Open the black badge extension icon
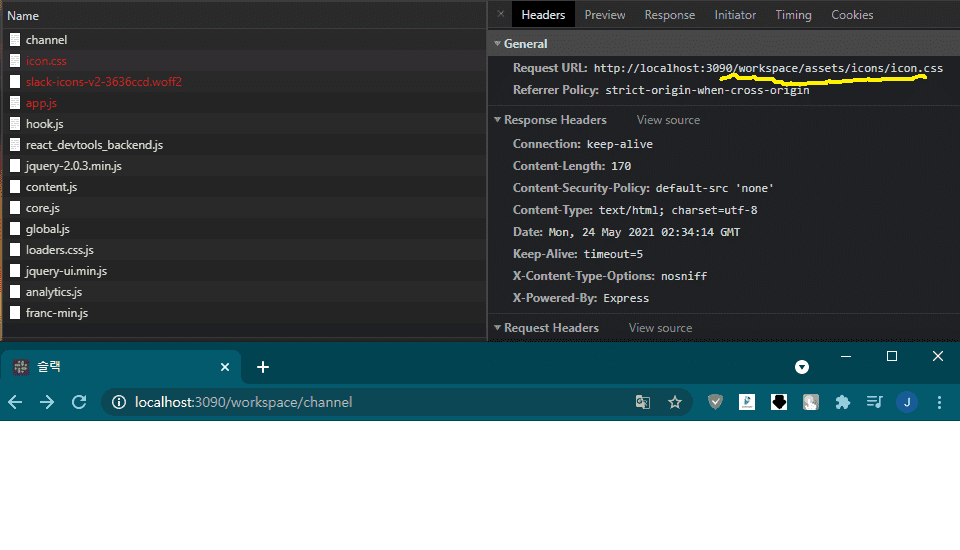 coord(779,402)
